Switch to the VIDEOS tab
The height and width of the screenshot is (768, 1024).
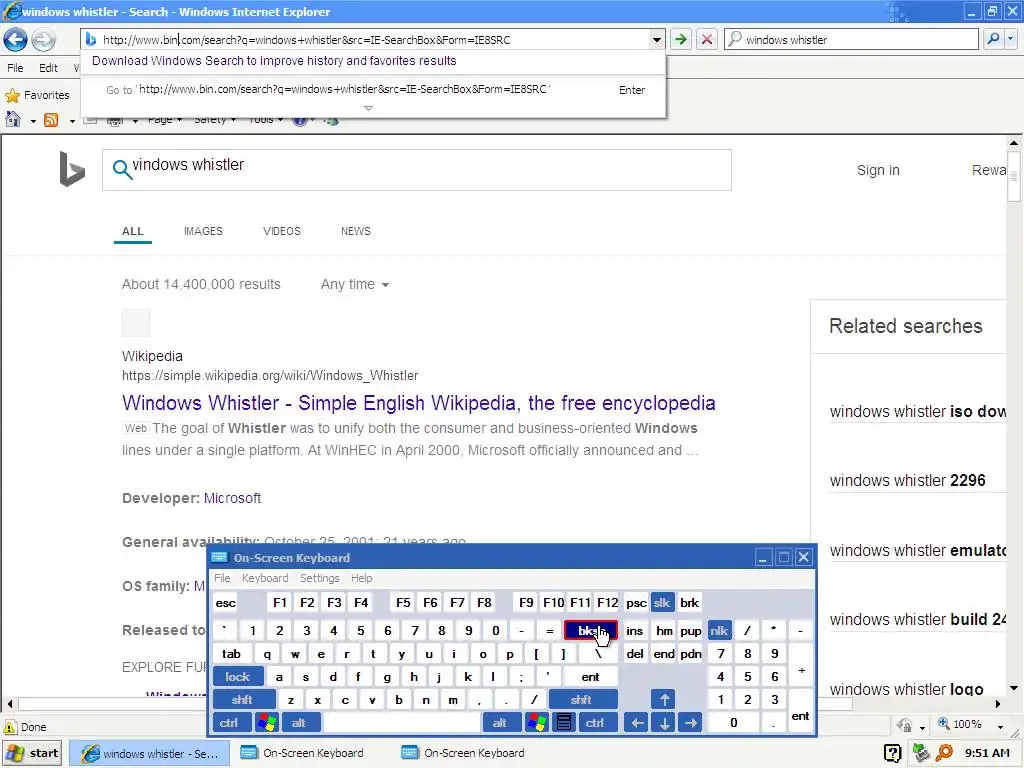(281, 231)
